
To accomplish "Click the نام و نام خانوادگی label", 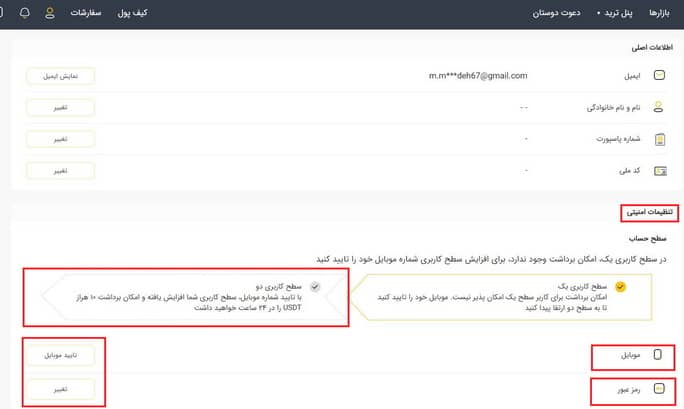I will (x=613, y=107).
